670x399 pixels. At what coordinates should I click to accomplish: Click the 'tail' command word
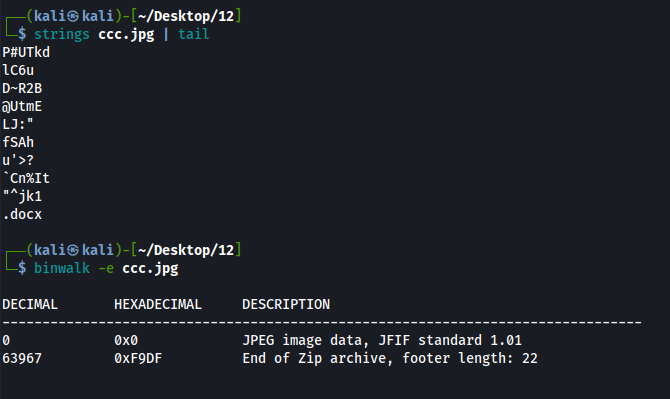click(194, 34)
